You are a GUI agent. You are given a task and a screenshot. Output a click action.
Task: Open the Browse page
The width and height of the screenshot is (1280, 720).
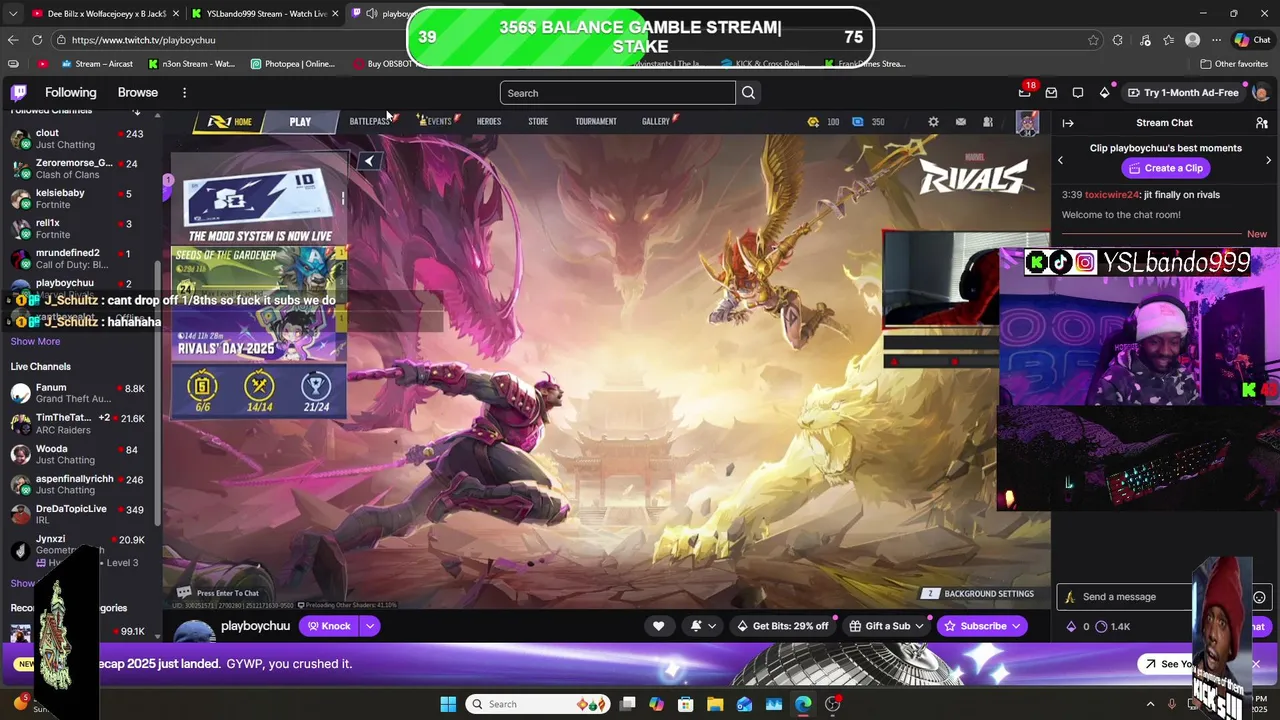(x=138, y=93)
